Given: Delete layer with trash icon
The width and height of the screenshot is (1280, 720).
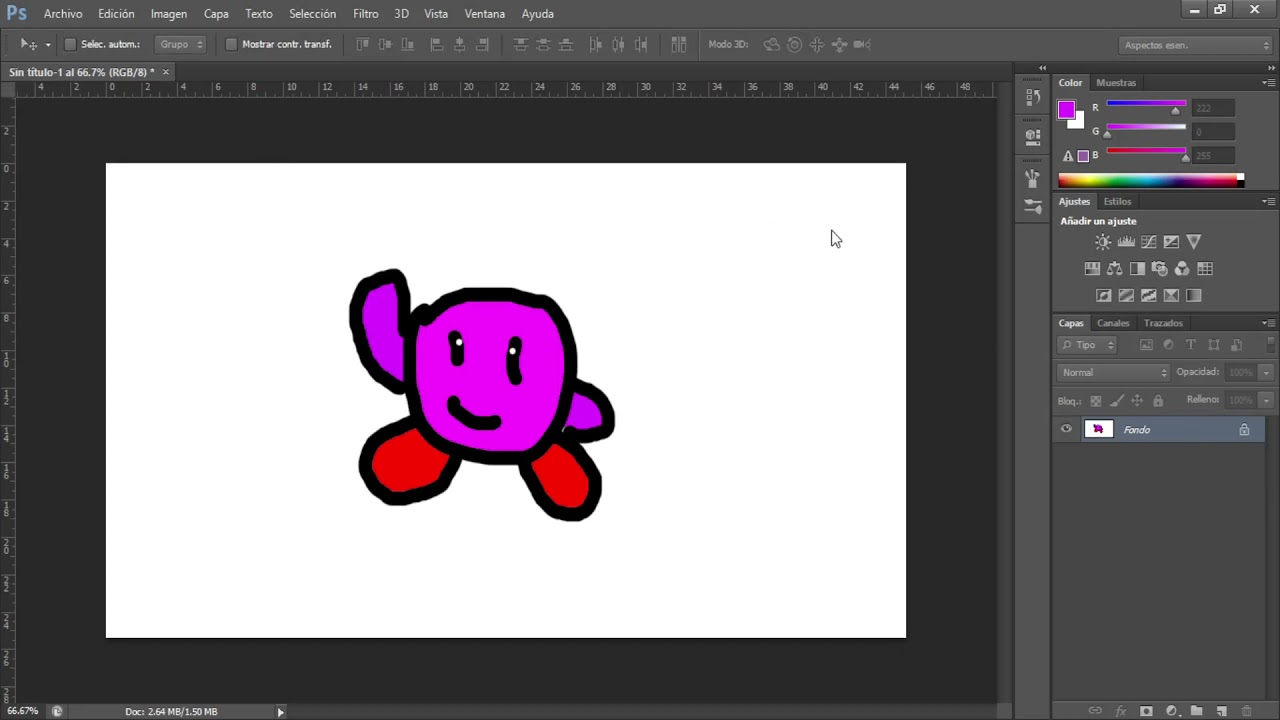Looking at the screenshot, I should tap(1246, 711).
